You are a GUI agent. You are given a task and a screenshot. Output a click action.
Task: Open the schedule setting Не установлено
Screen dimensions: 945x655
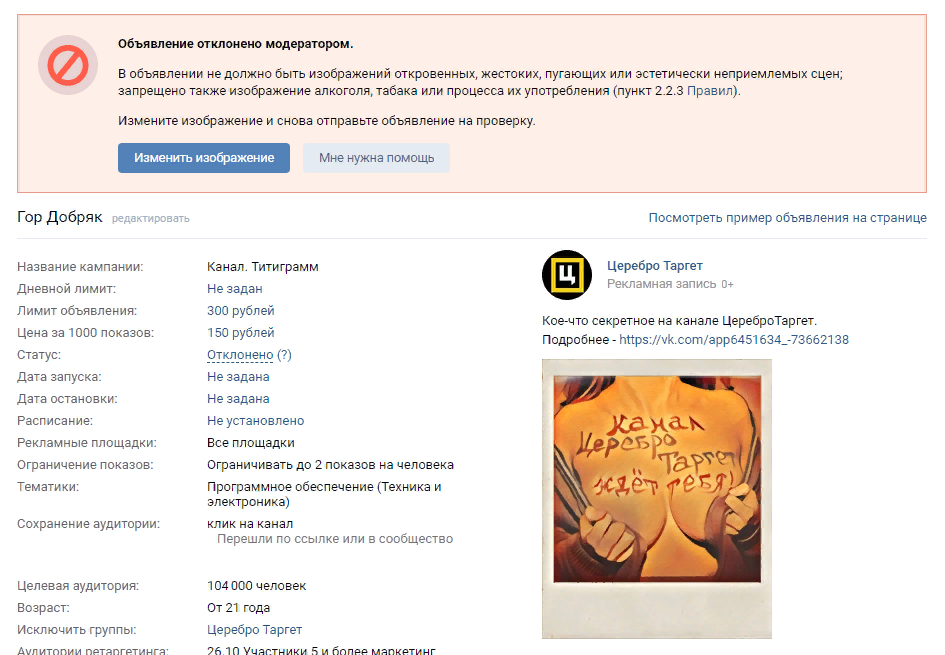[256, 421]
